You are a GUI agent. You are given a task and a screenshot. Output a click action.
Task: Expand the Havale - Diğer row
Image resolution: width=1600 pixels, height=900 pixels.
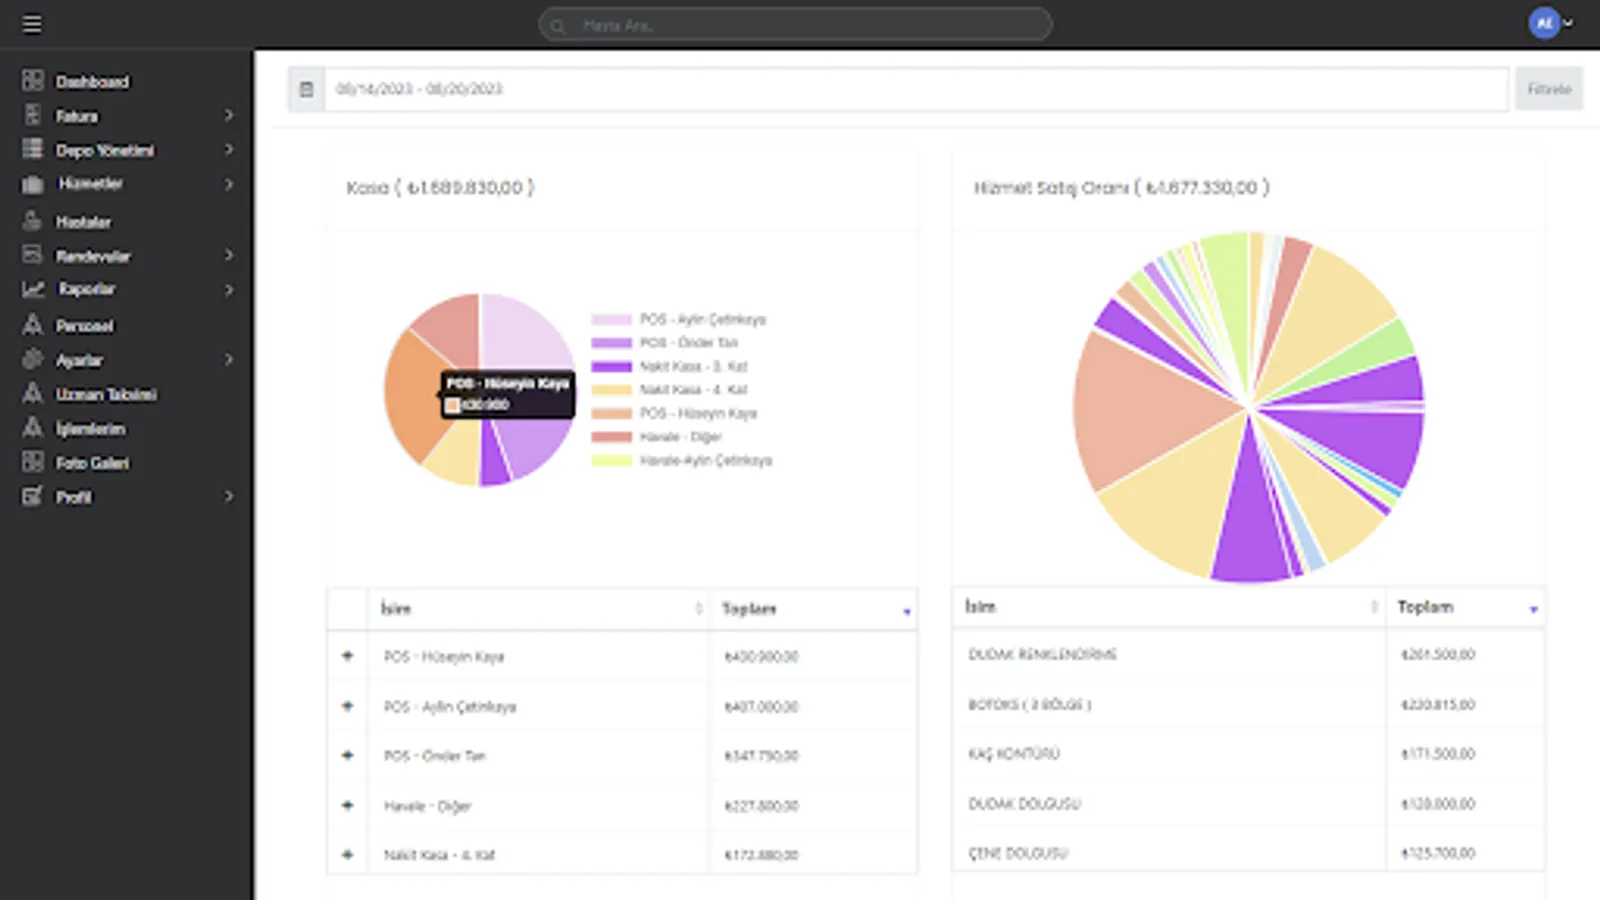348,805
